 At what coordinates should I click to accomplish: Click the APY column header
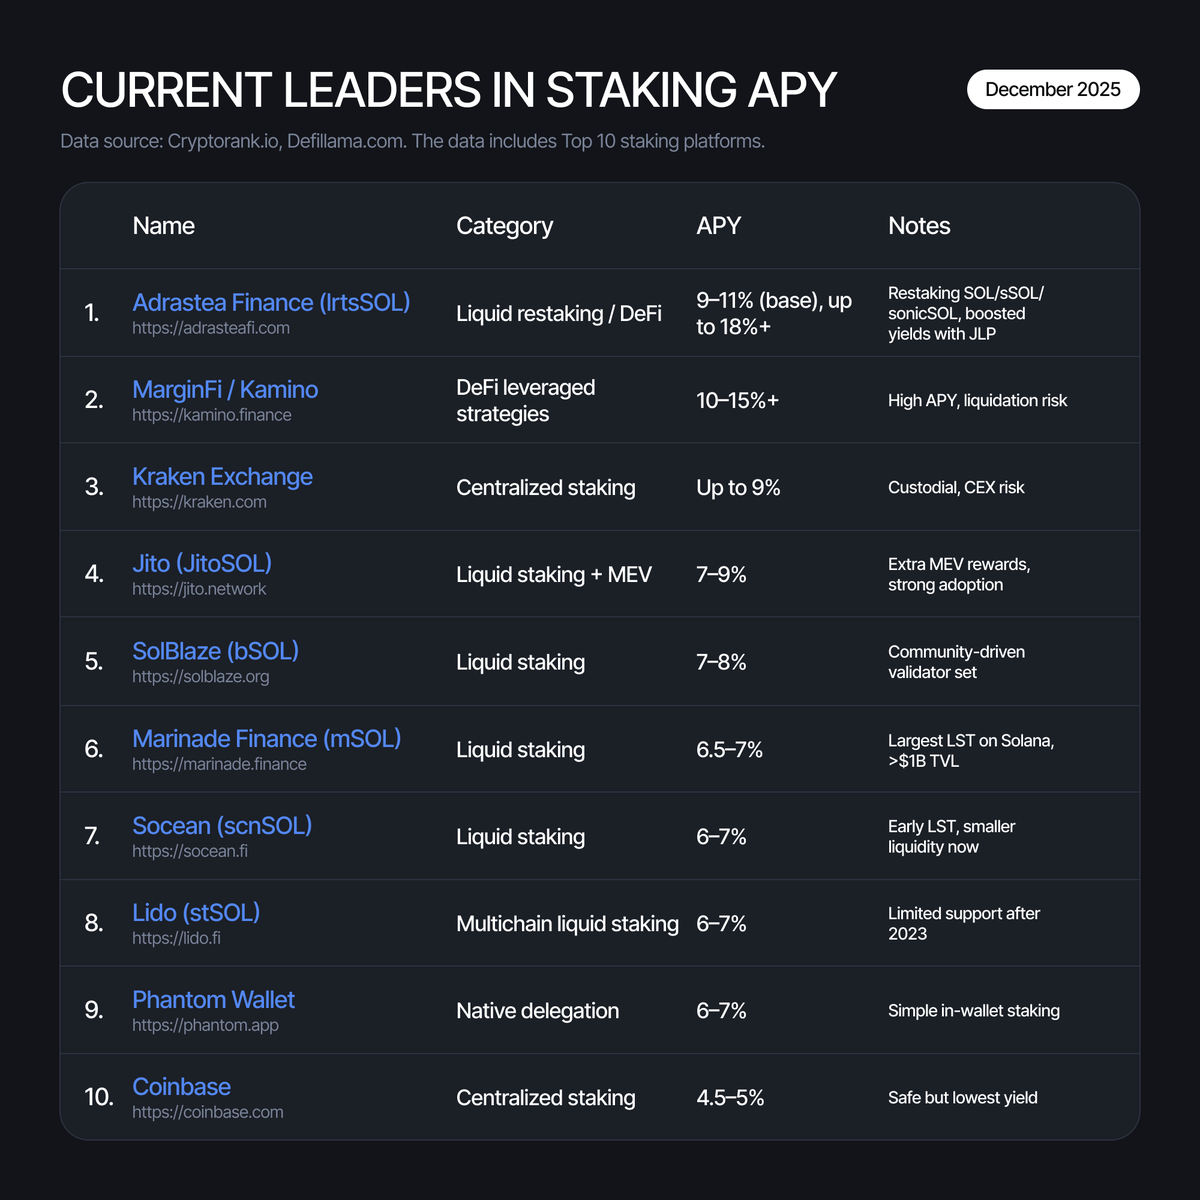(x=718, y=226)
